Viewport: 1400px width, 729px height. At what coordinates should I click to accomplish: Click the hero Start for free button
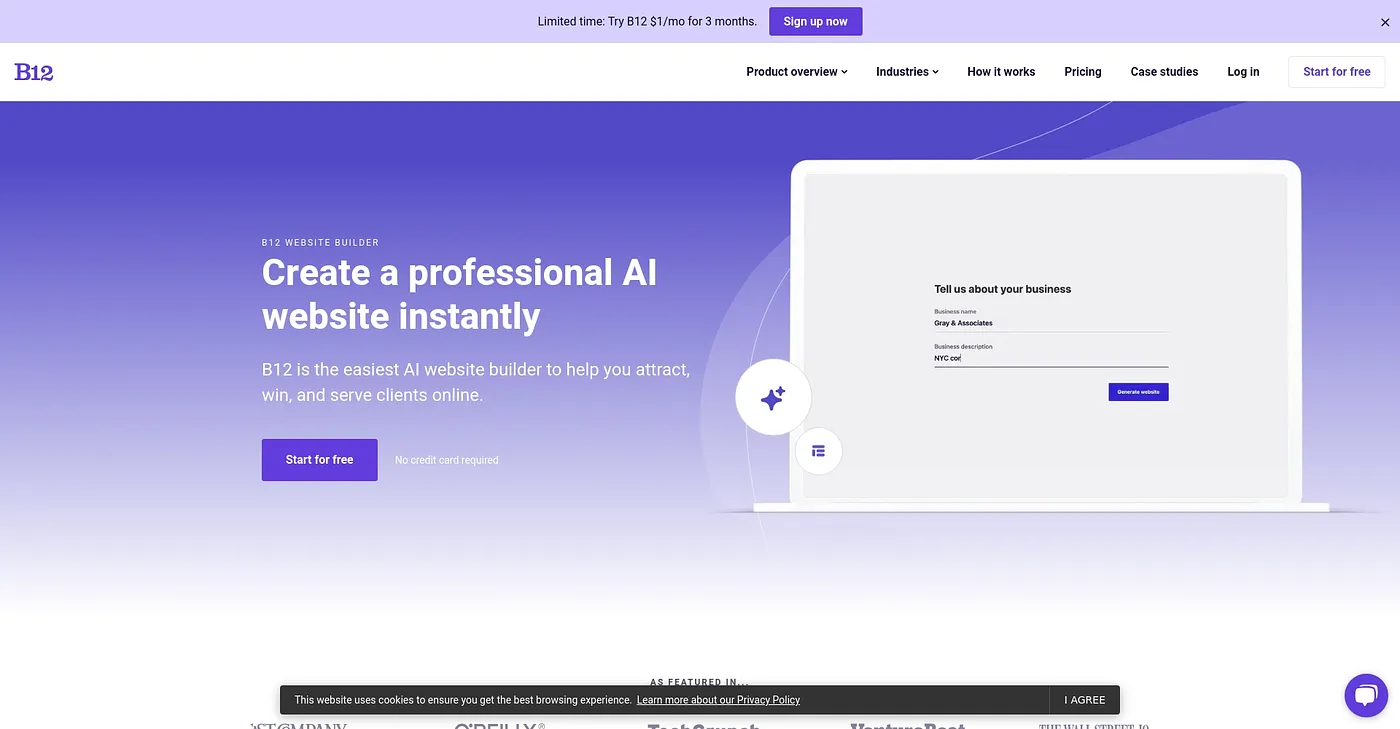pos(320,460)
